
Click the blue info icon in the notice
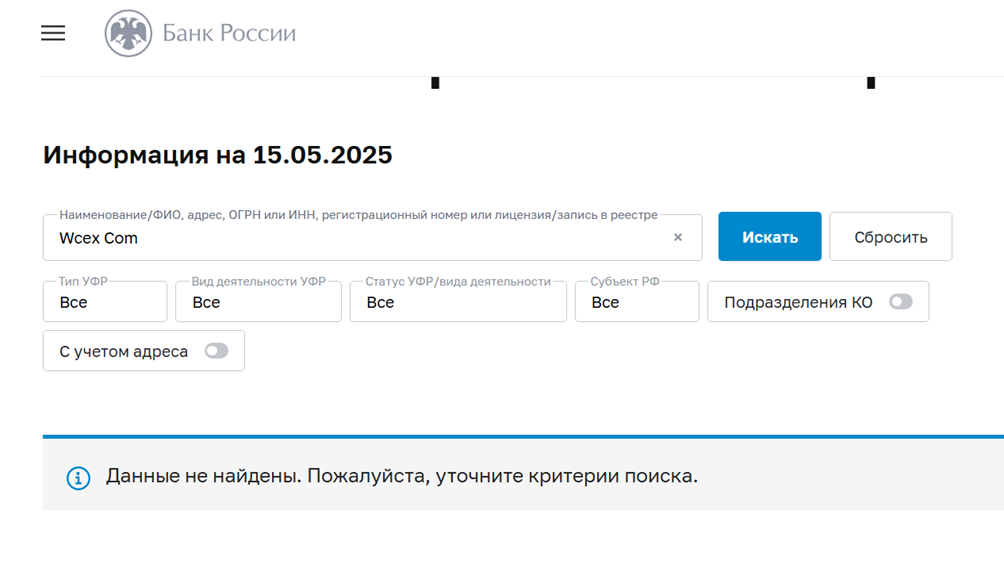78,478
